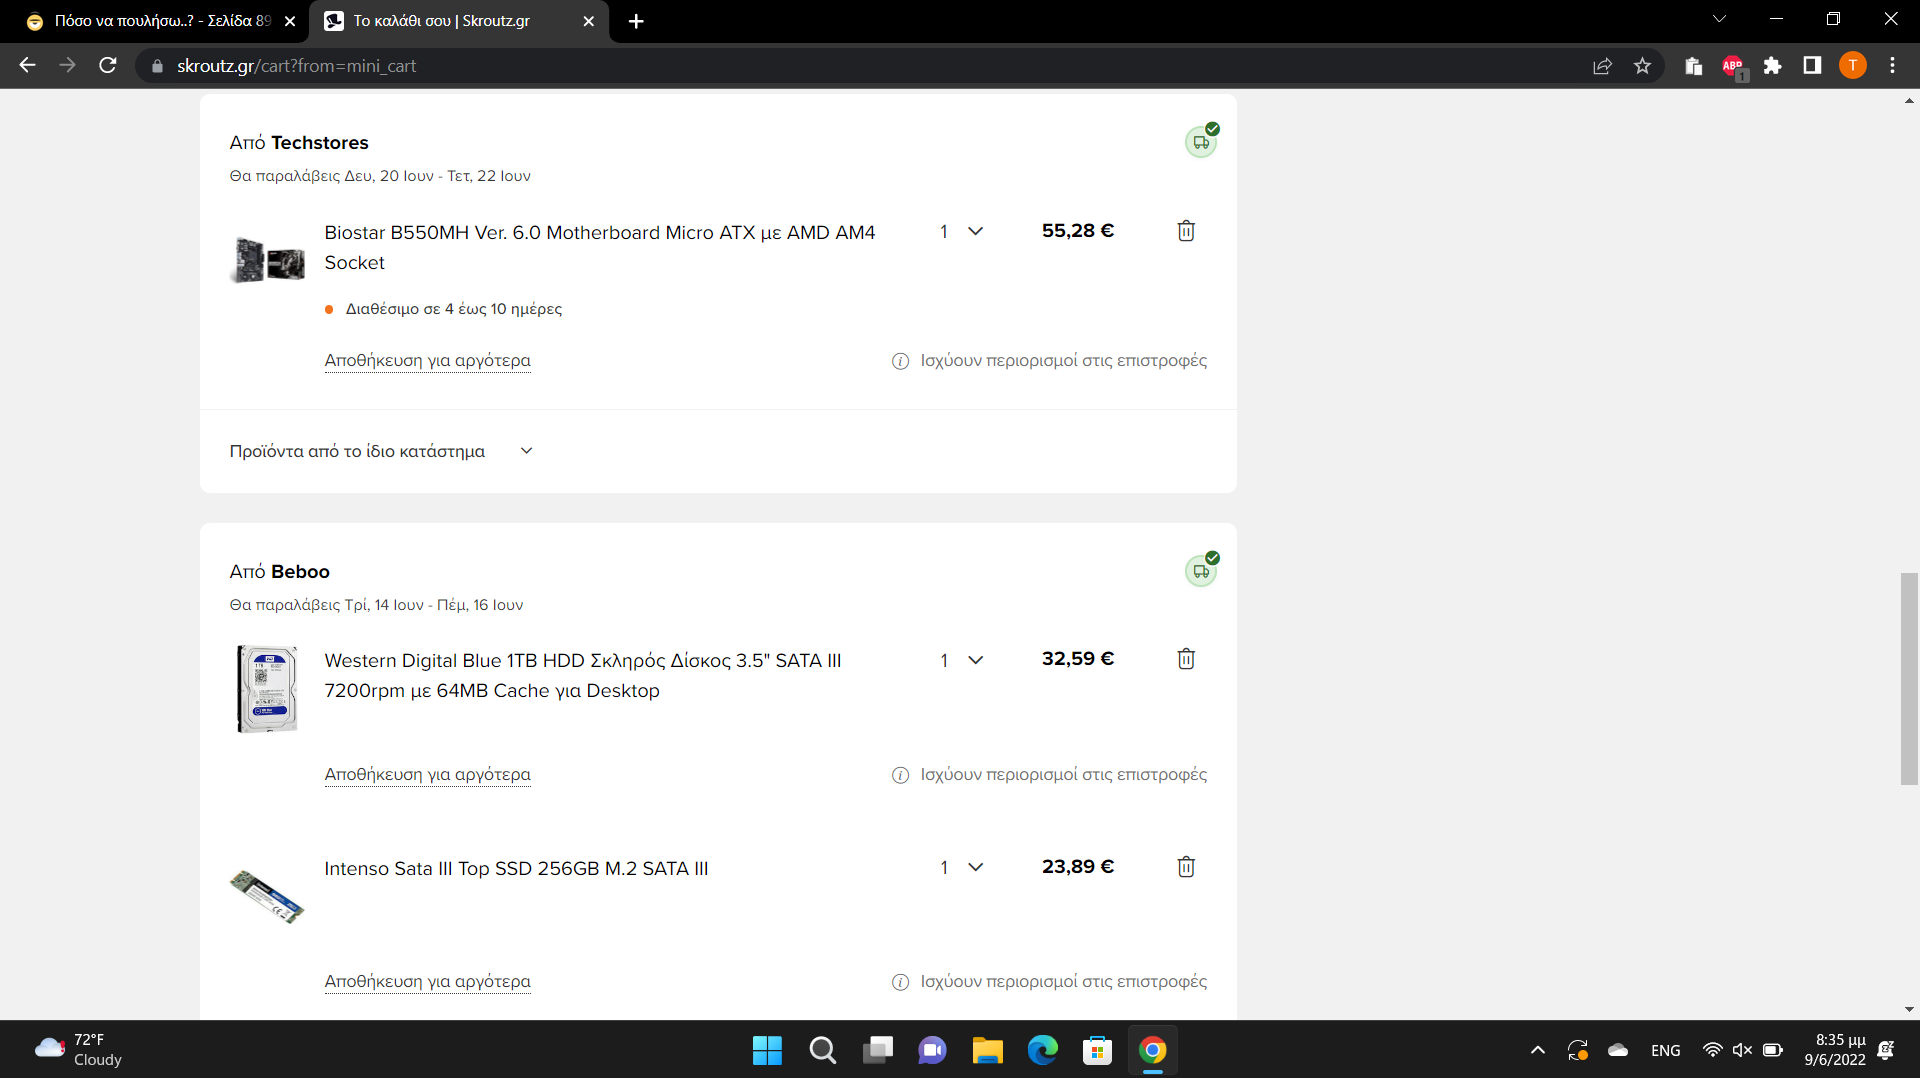Viewport: 1920px width, 1078px height.
Task: Open a new browser tab
Action: 636,21
